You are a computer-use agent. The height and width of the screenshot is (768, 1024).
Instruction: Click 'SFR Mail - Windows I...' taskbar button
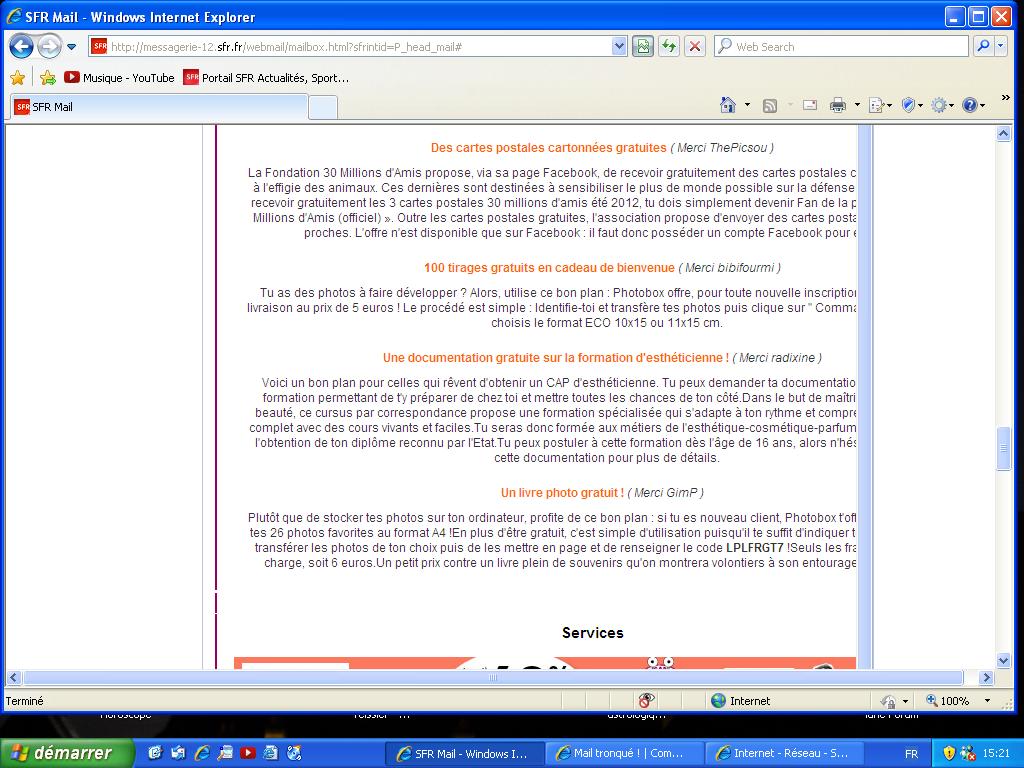tap(464, 753)
